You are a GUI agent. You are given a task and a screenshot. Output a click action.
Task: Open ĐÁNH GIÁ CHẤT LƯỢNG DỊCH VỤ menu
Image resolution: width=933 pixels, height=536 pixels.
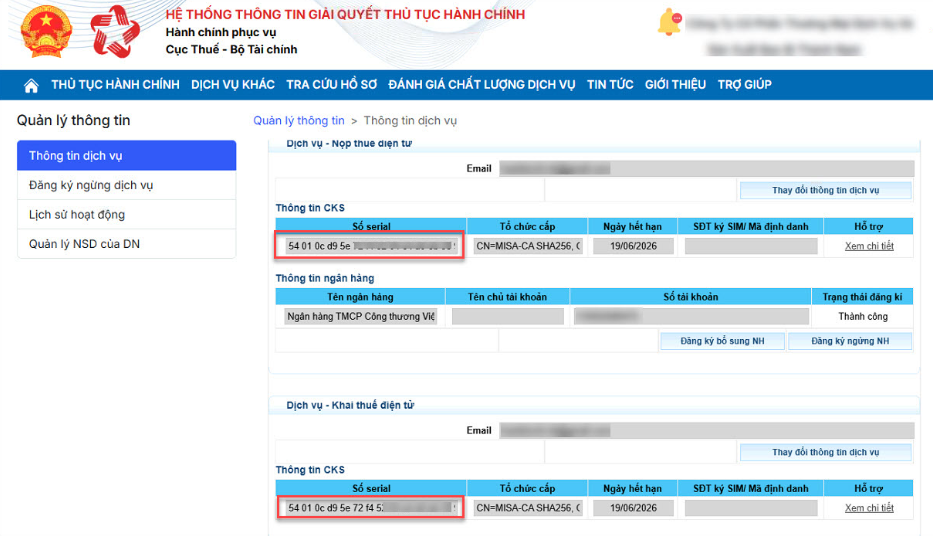tap(482, 85)
